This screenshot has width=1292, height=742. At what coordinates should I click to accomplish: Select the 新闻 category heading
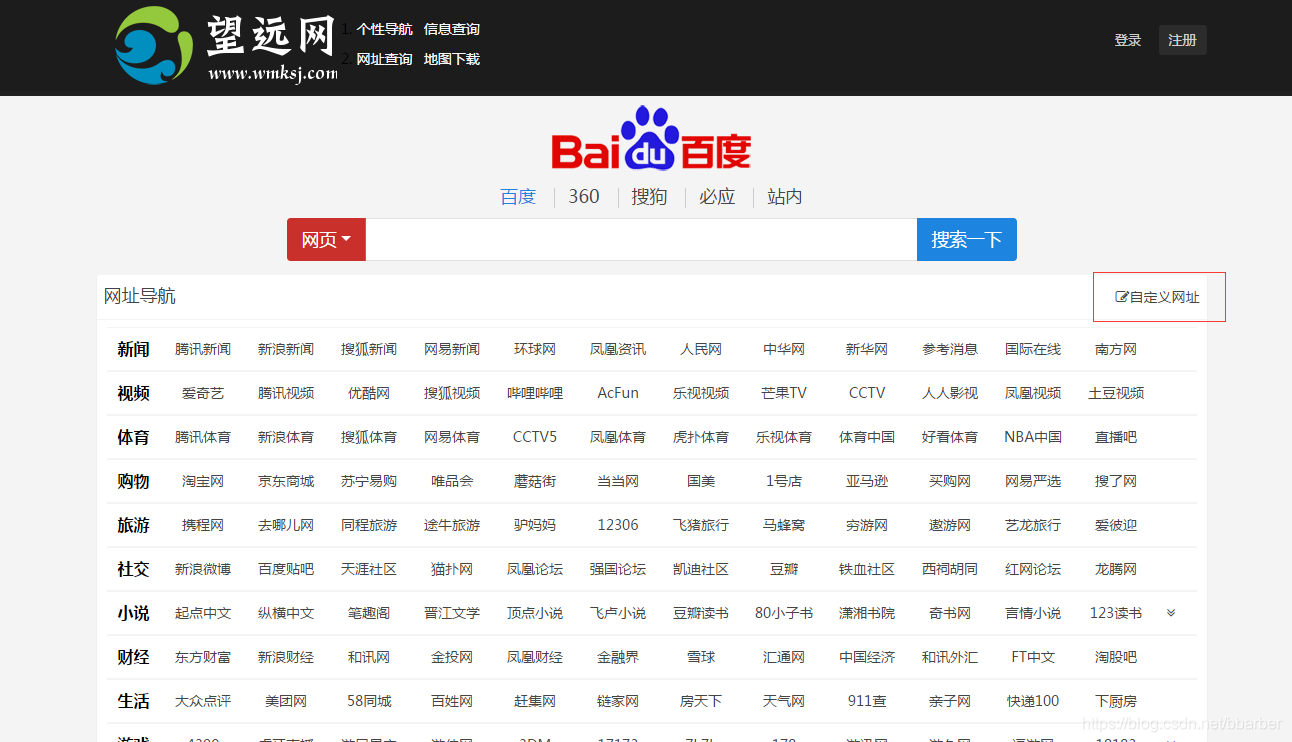tap(133, 349)
